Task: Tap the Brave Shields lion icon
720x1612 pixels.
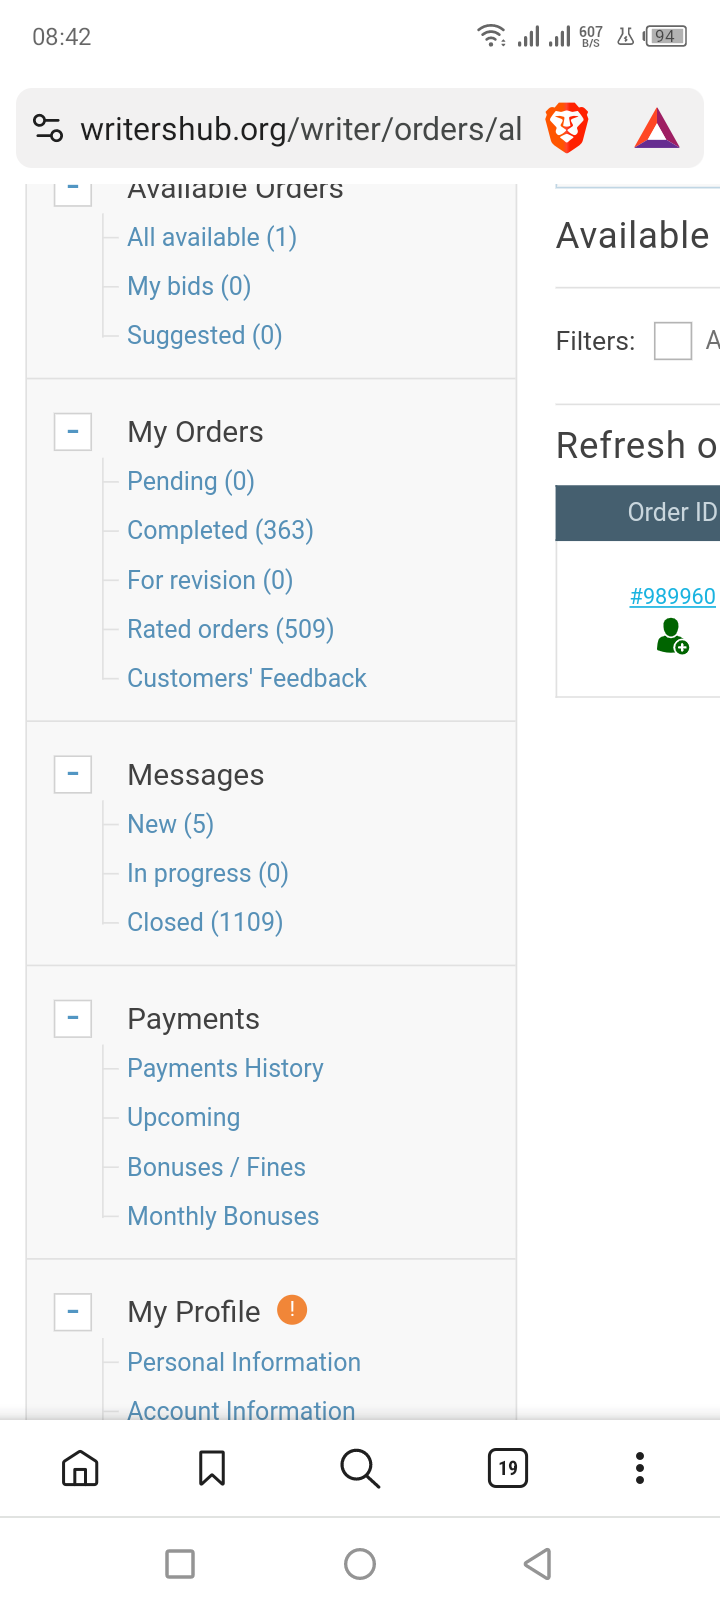Action: pos(566,128)
